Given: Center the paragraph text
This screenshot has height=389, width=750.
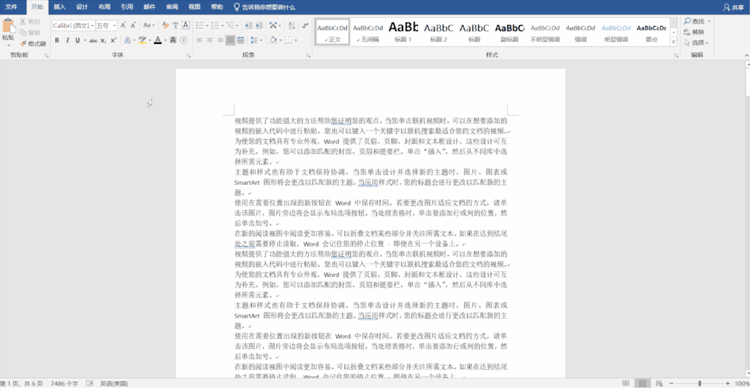Looking at the screenshot, I should coord(210,40).
